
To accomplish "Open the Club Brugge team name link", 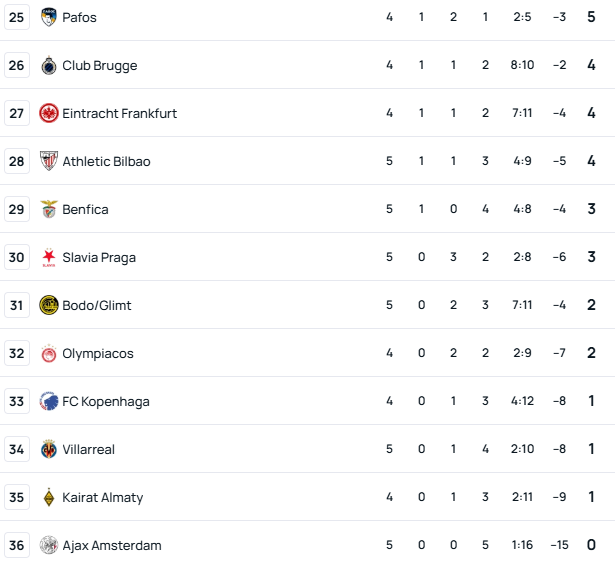I will coord(99,65).
